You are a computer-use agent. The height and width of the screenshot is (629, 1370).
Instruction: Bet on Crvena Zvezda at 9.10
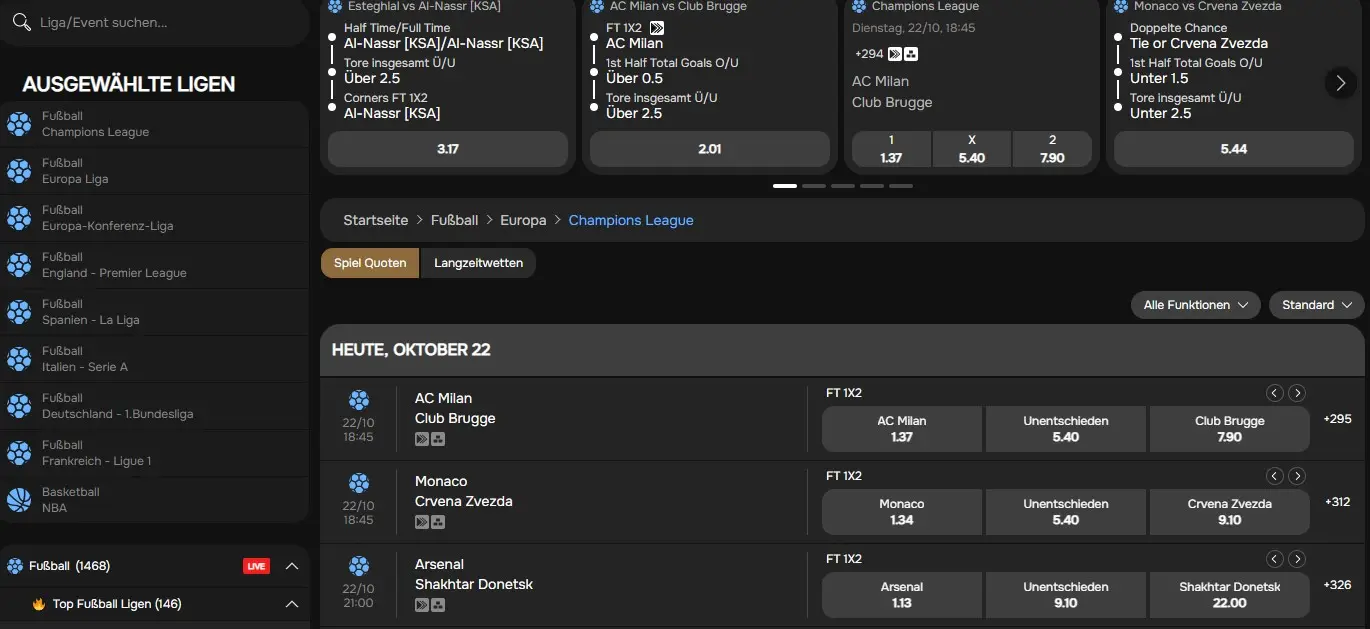tap(1230, 512)
